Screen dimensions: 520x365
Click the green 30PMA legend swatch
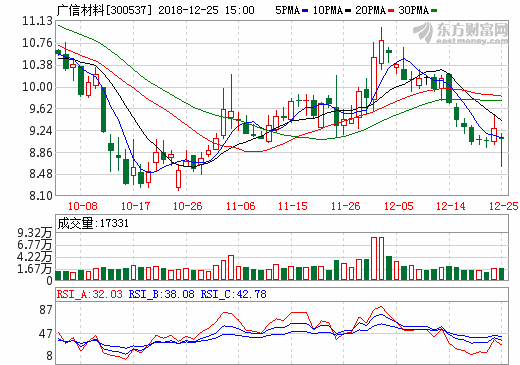434,11
